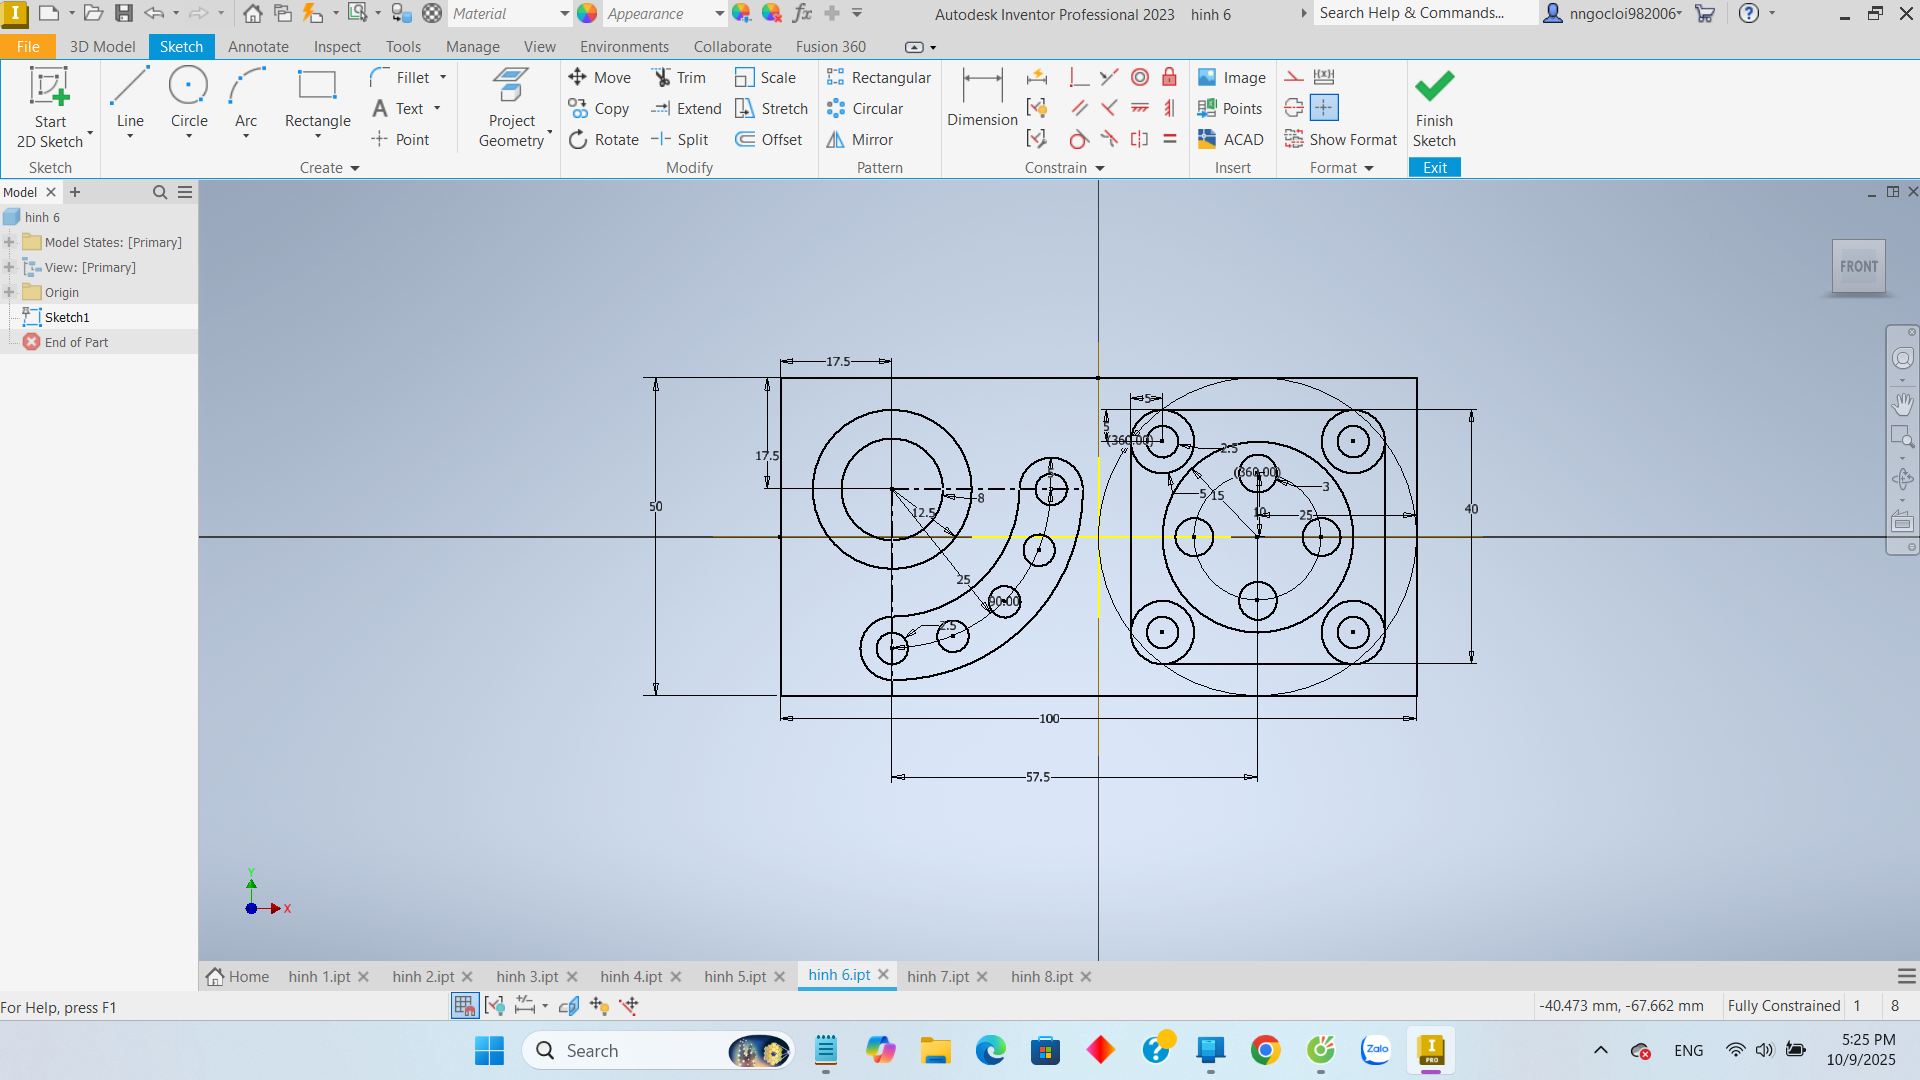Toggle the Center Point format button

coord(1323,108)
